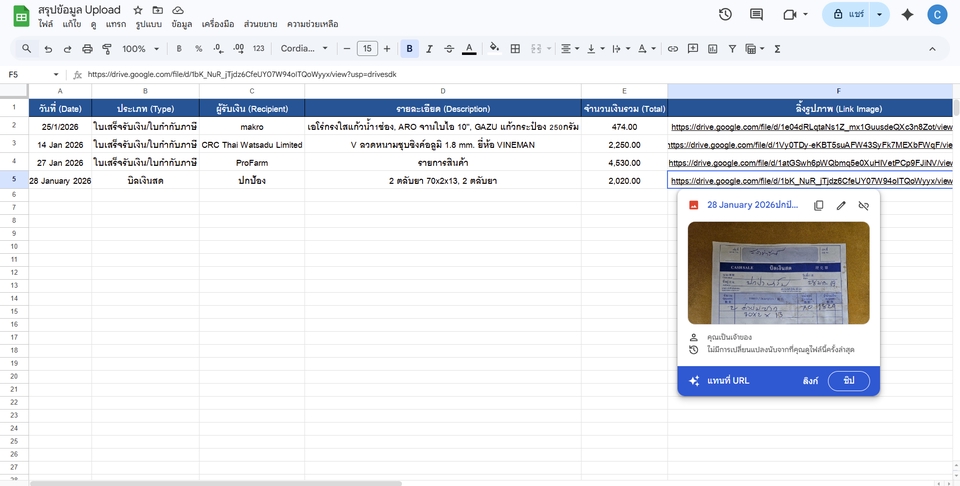
Task: Click the receipt image thumbnail
Action: coord(779,273)
